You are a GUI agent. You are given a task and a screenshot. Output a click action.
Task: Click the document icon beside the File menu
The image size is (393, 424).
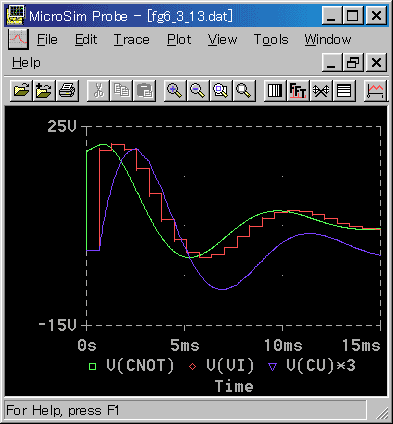pyautogui.click(x=18, y=39)
